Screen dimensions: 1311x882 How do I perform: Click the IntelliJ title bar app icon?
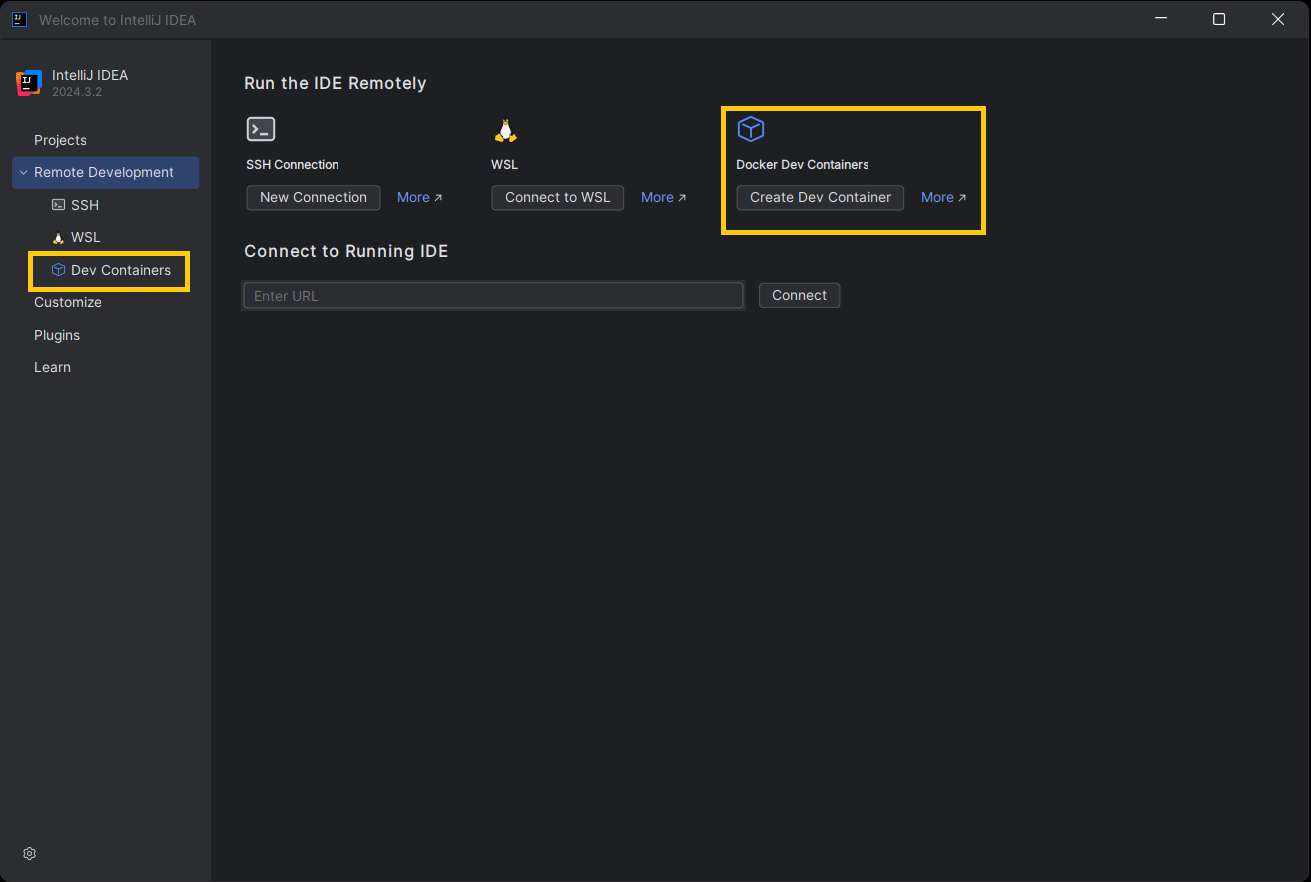[x=19, y=19]
